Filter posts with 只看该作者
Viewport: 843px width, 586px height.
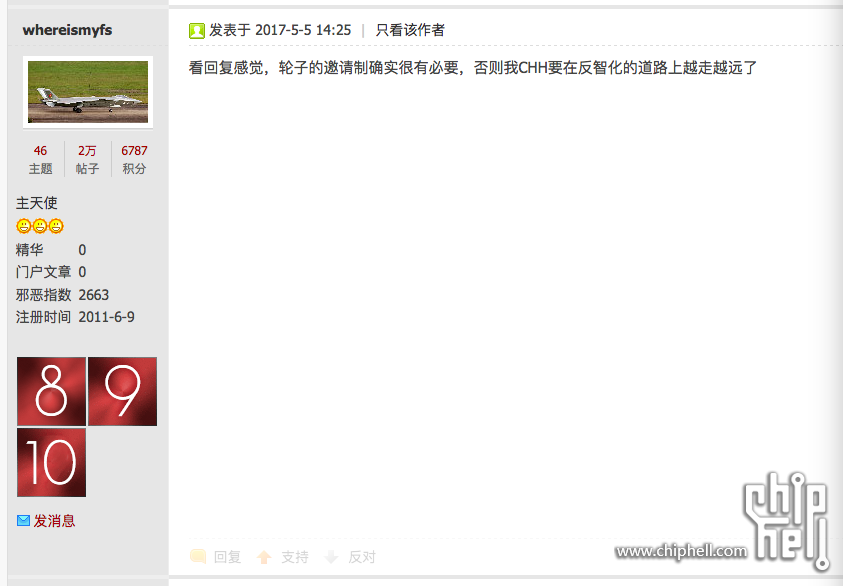pos(410,30)
